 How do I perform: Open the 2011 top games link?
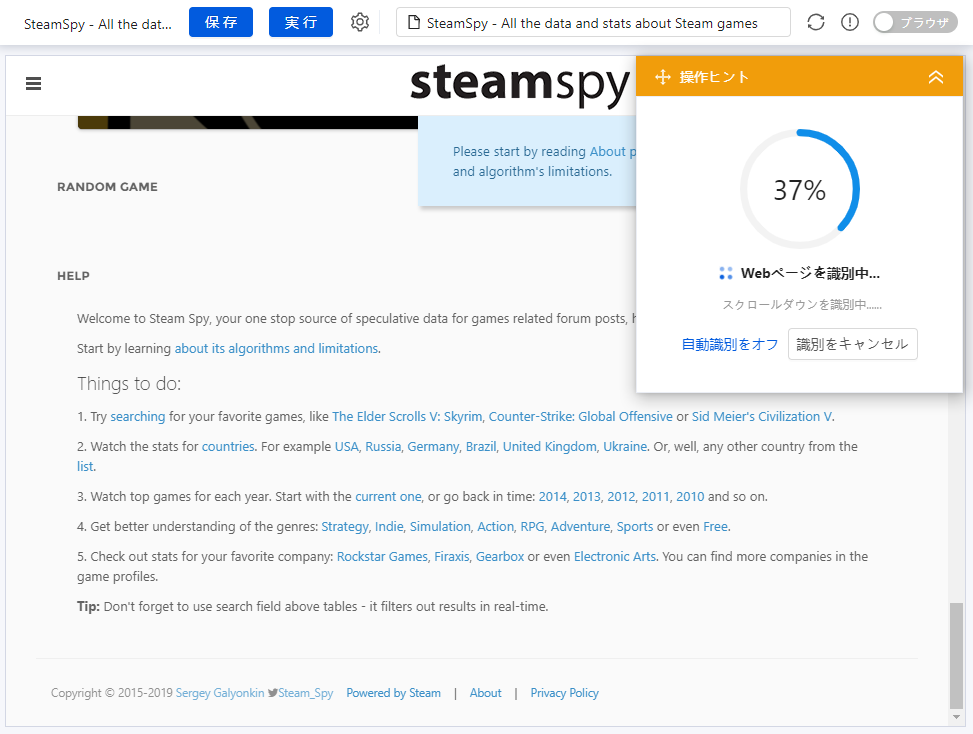[655, 496]
